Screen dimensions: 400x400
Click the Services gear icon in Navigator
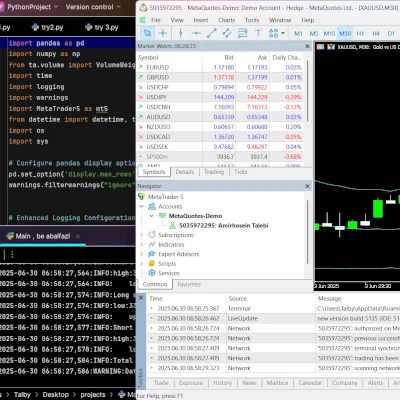tap(152, 273)
